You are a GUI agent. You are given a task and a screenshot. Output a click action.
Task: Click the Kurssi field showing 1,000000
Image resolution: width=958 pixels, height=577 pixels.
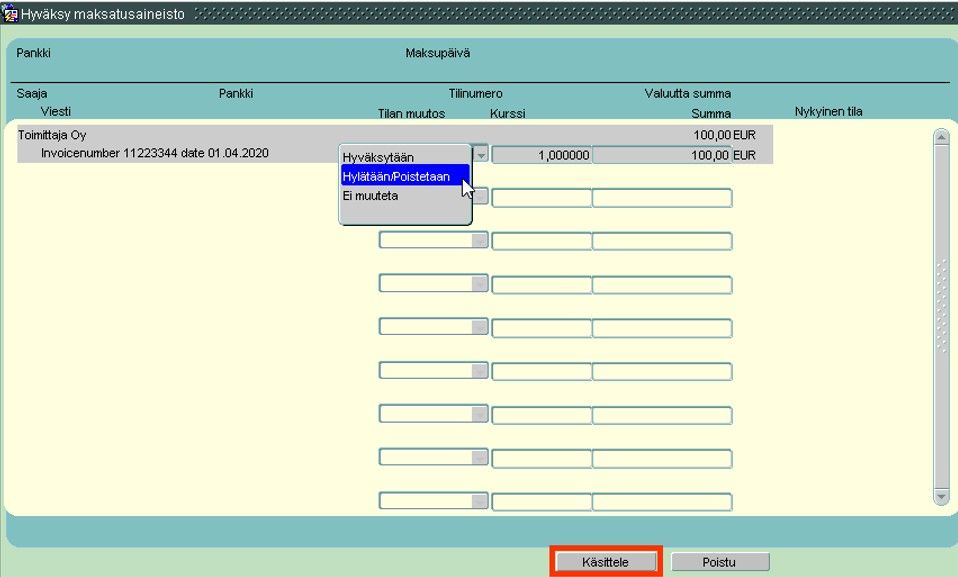coord(541,155)
